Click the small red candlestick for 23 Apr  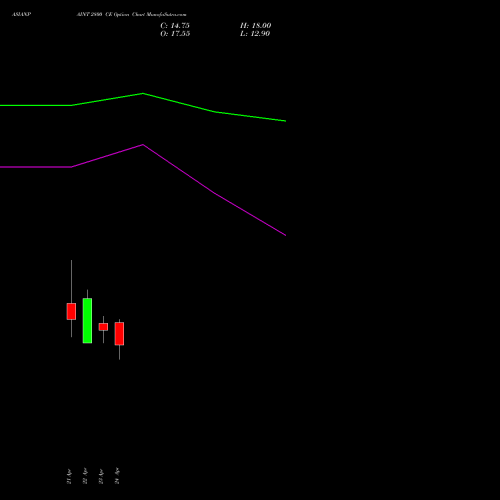point(103,327)
